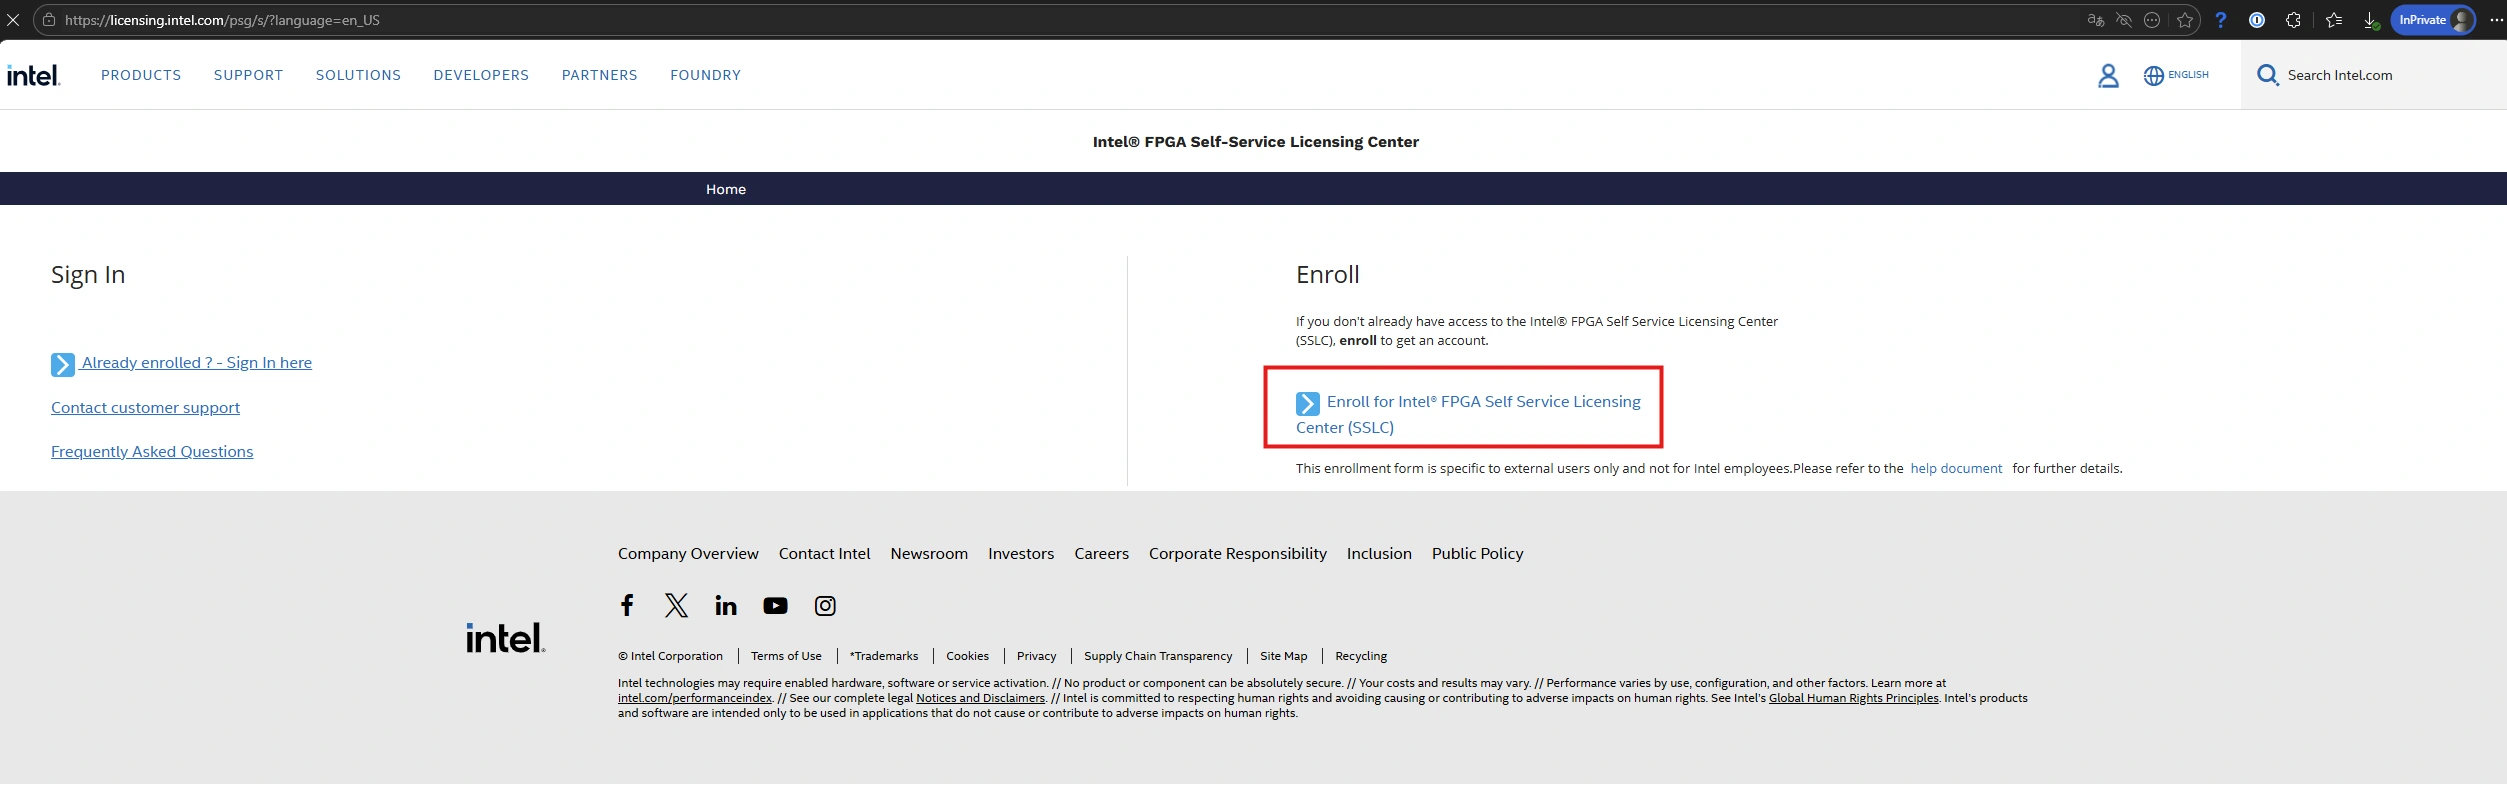Click the Facebook icon in footer
This screenshot has height=785, width=2507.
point(627,605)
